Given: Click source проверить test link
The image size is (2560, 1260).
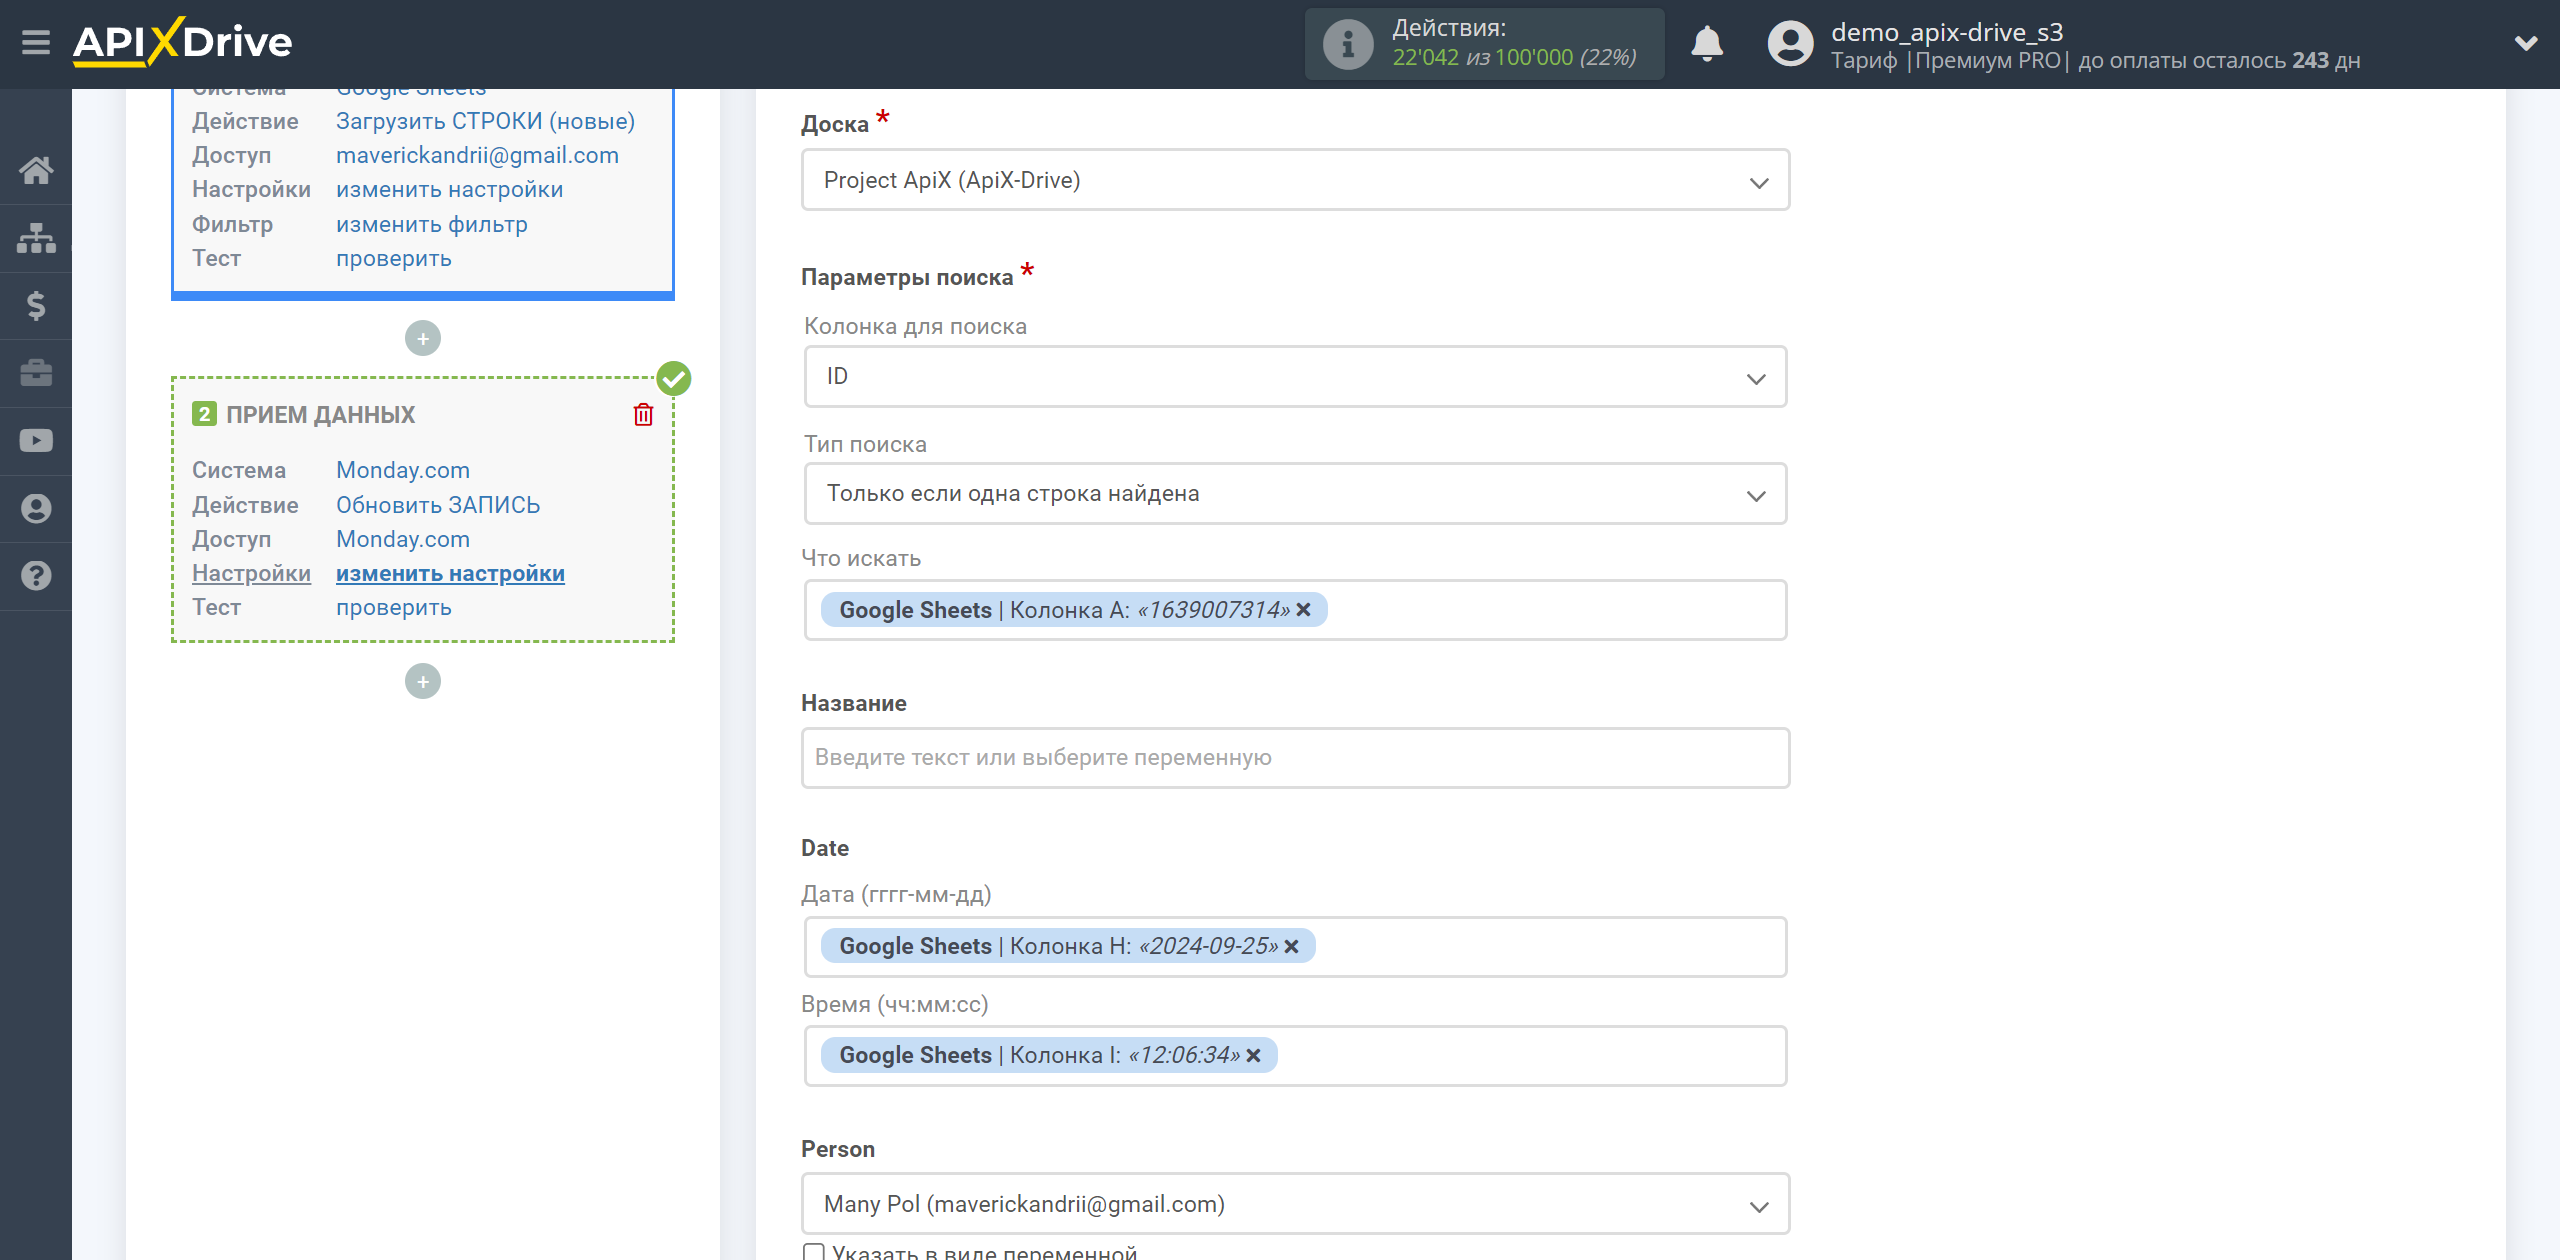Looking at the screenshot, I should [393, 258].
